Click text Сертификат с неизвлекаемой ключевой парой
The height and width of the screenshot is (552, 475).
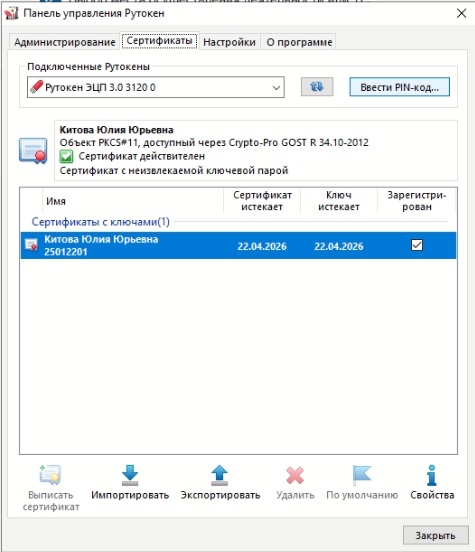174,171
